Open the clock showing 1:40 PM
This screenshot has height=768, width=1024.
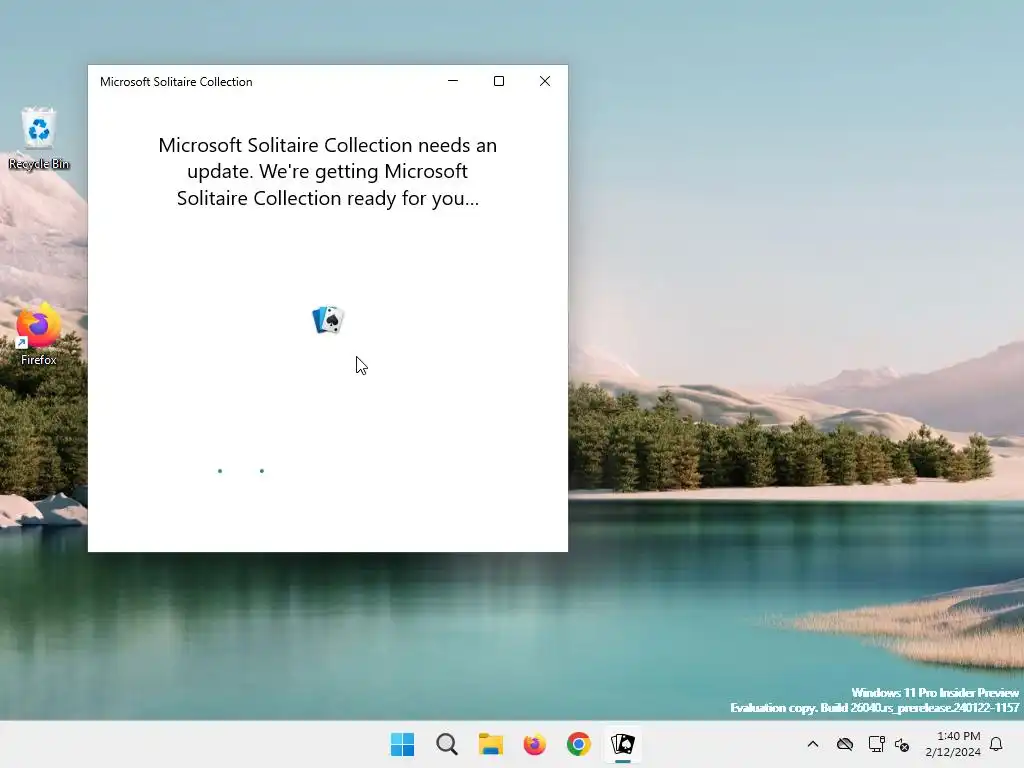(953, 744)
